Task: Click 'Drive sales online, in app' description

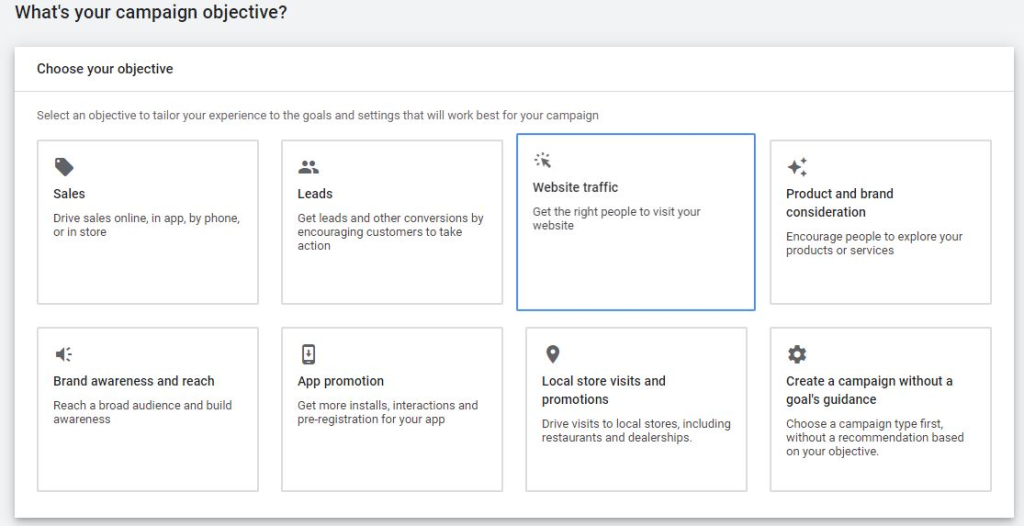Action: click(x=147, y=225)
